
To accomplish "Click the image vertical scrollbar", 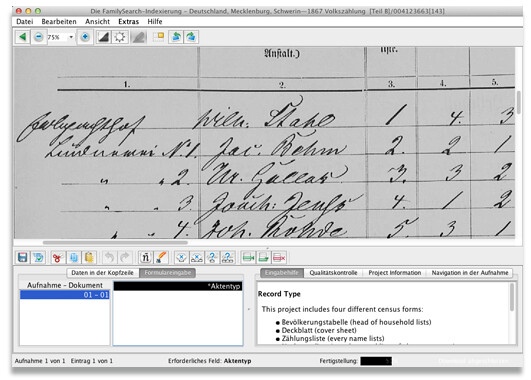I will click(518, 103).
